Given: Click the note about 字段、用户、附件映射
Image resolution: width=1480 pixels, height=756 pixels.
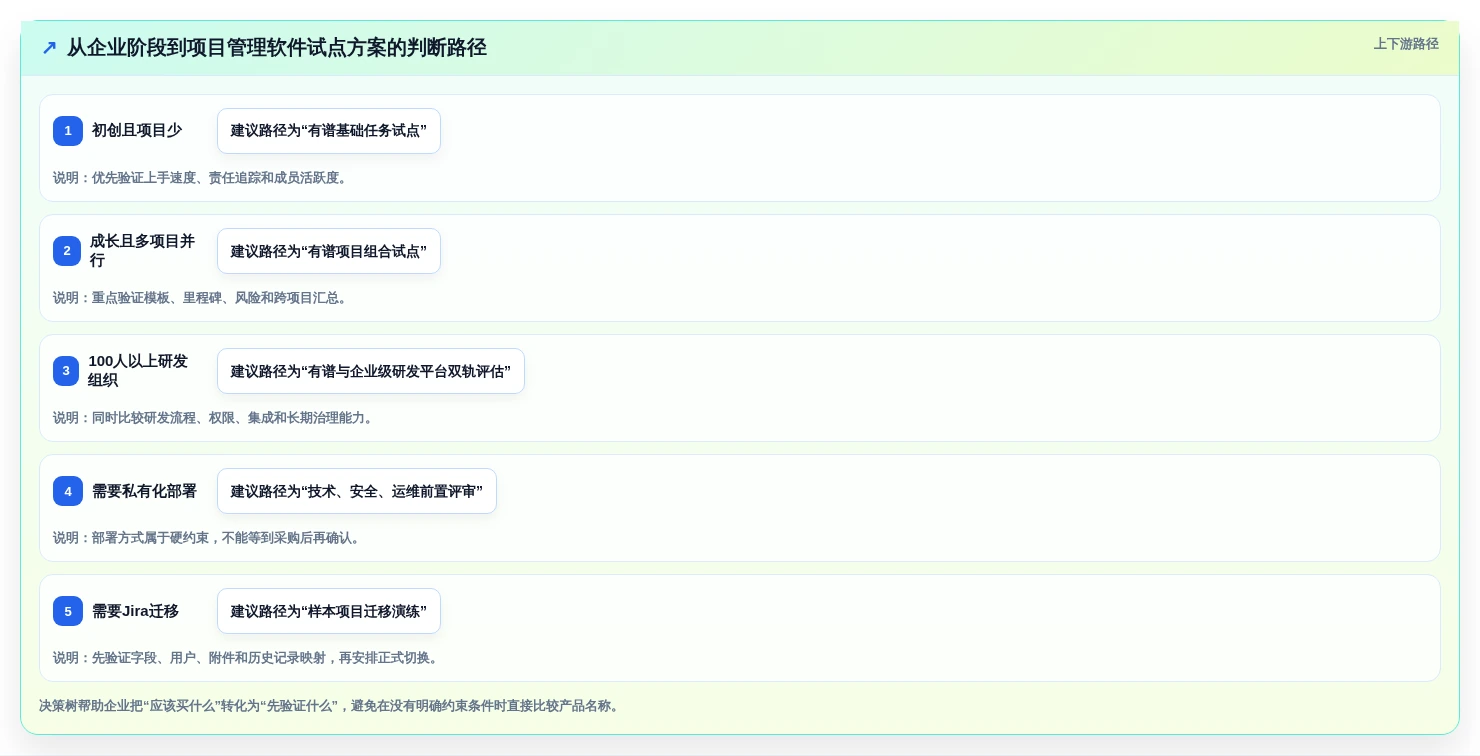Looking at the screenshot, I should click(247, 658).
